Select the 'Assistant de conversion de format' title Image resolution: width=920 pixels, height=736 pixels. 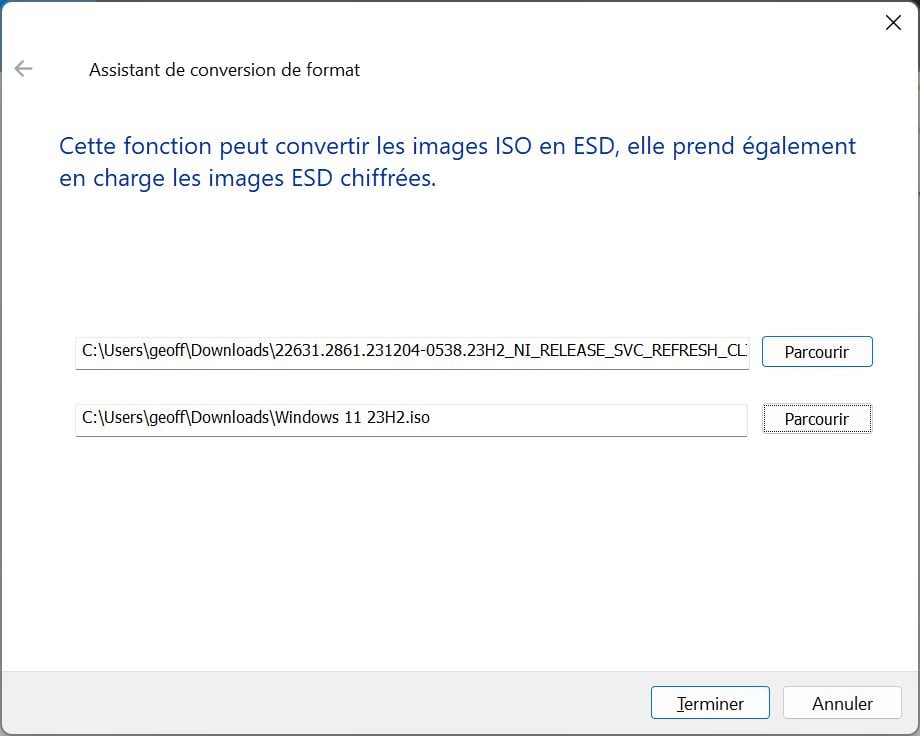[x=224, y=70]
